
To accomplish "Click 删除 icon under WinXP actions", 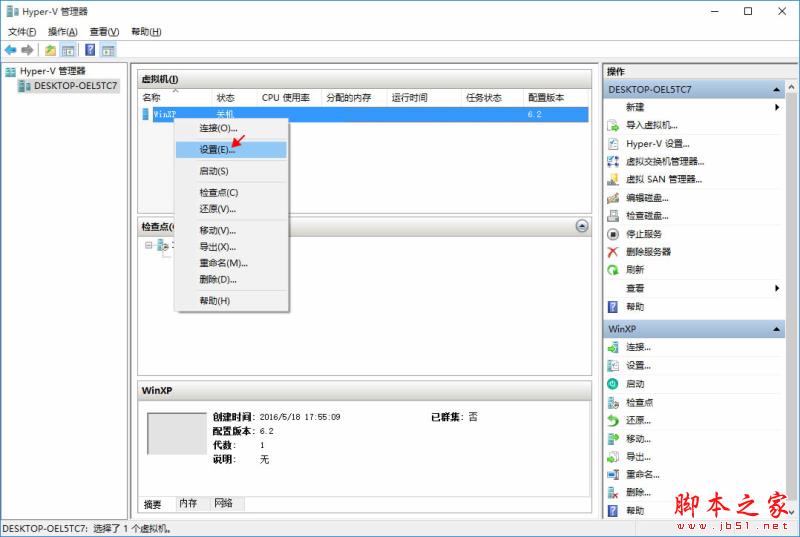I will tap(613, 493).
